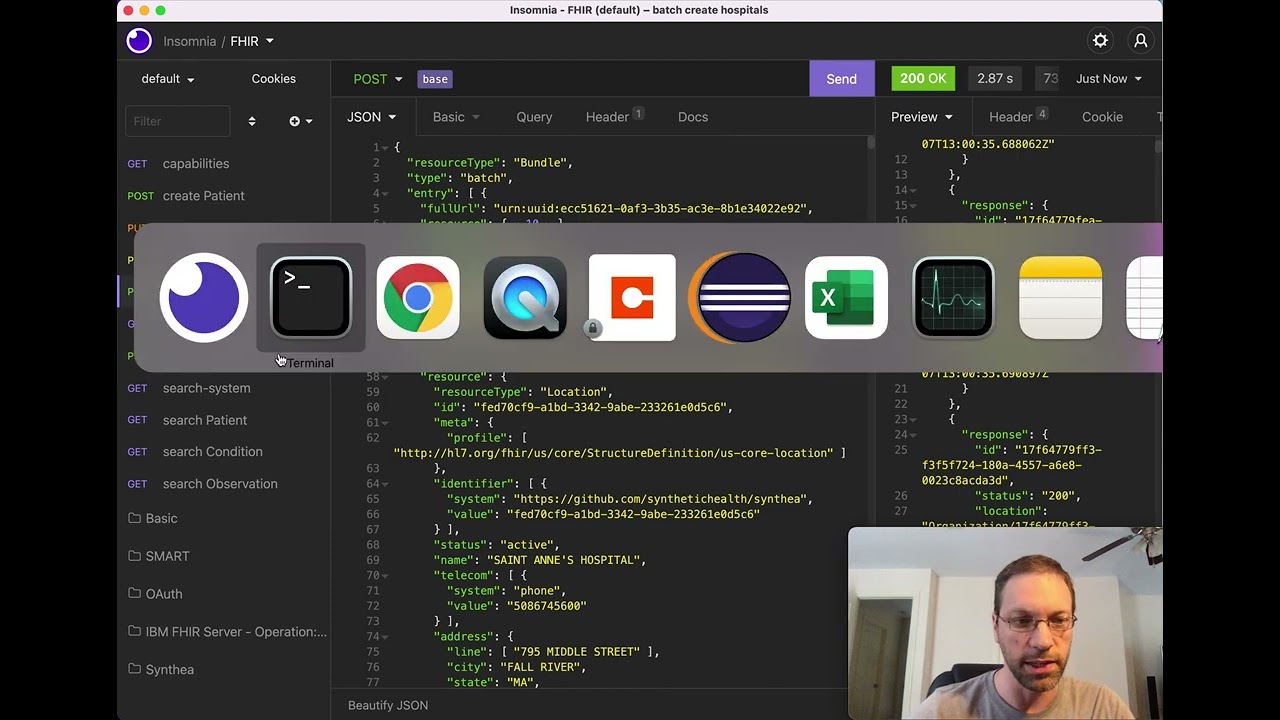This screenshot has height=720, width=1280.
Task: Switch to the request Header tab
Action: (614, 117)
